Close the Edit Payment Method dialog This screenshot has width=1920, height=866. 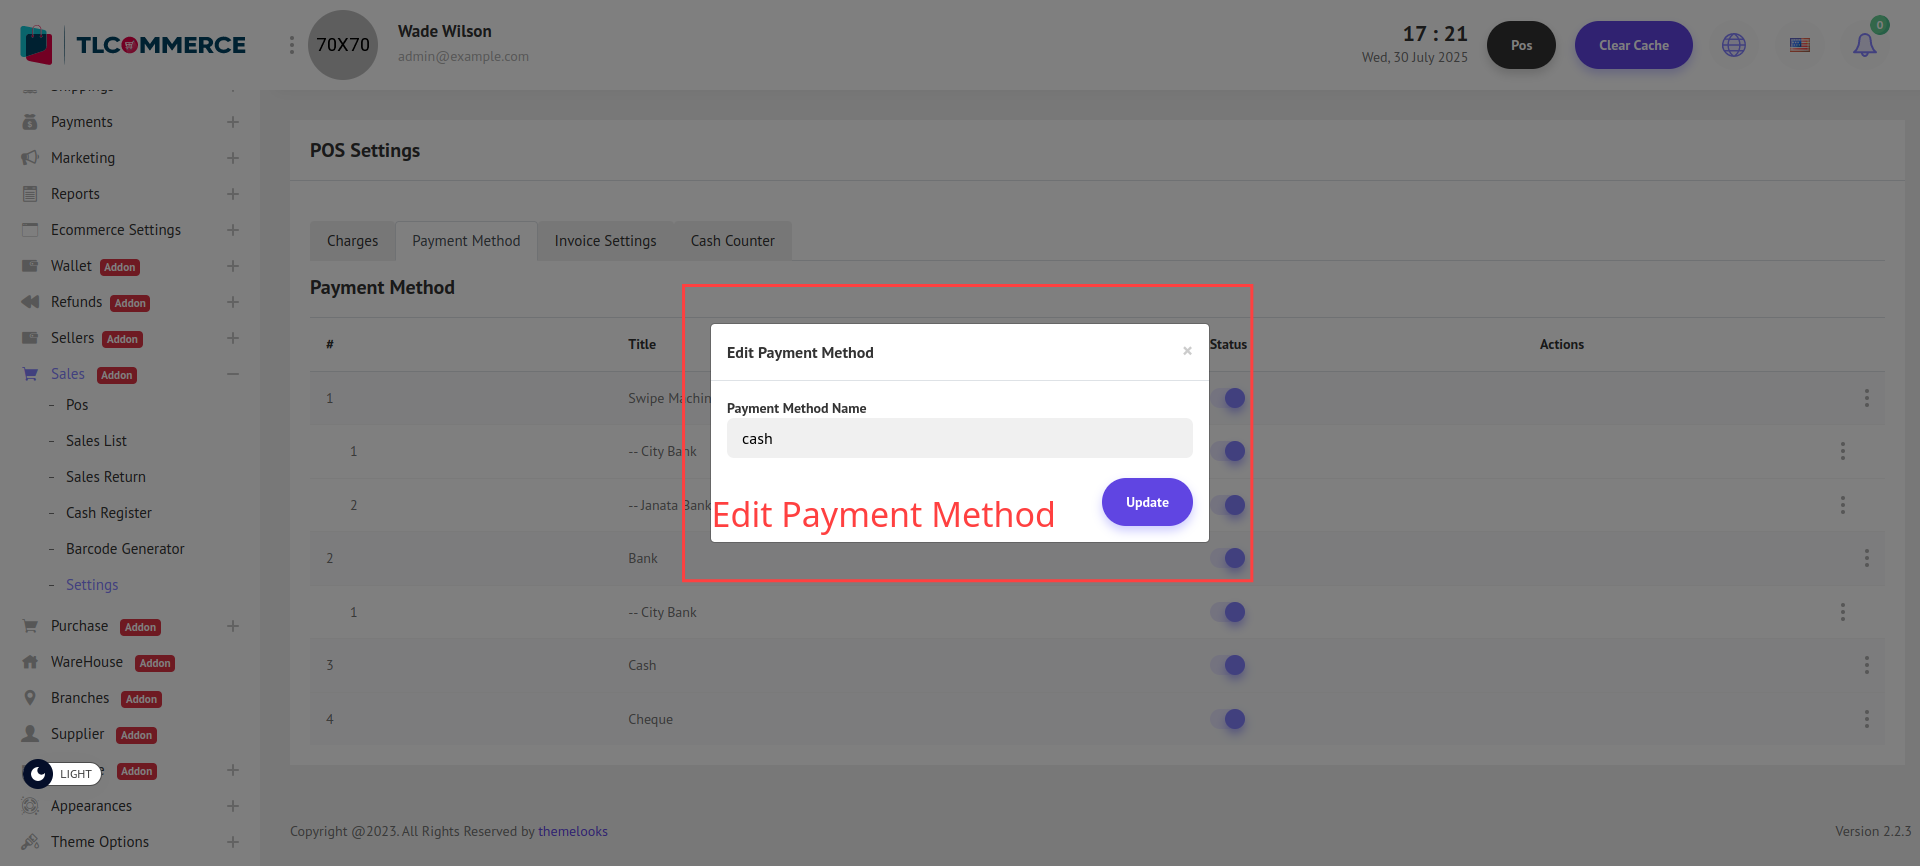coord(1187,351)
